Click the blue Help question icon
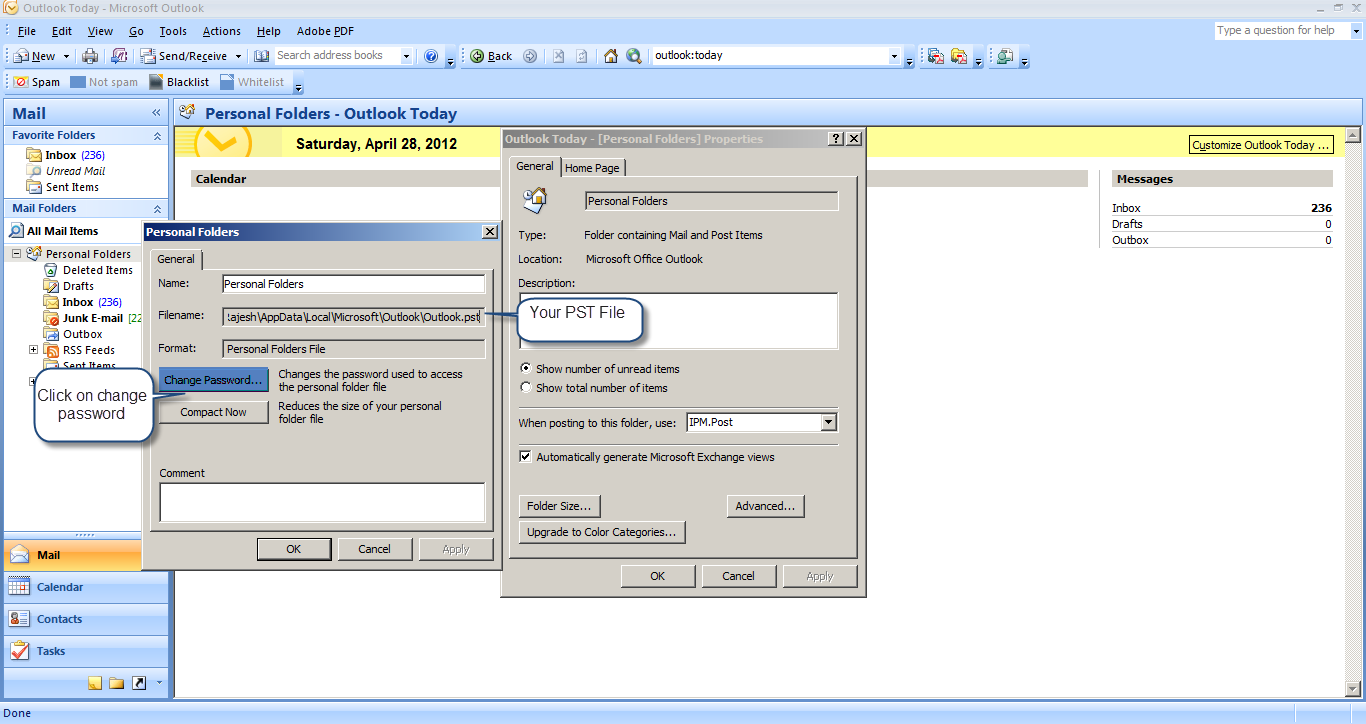This screenshot has width=1366, height=724. pyautogui.click(x=431, y=56)
